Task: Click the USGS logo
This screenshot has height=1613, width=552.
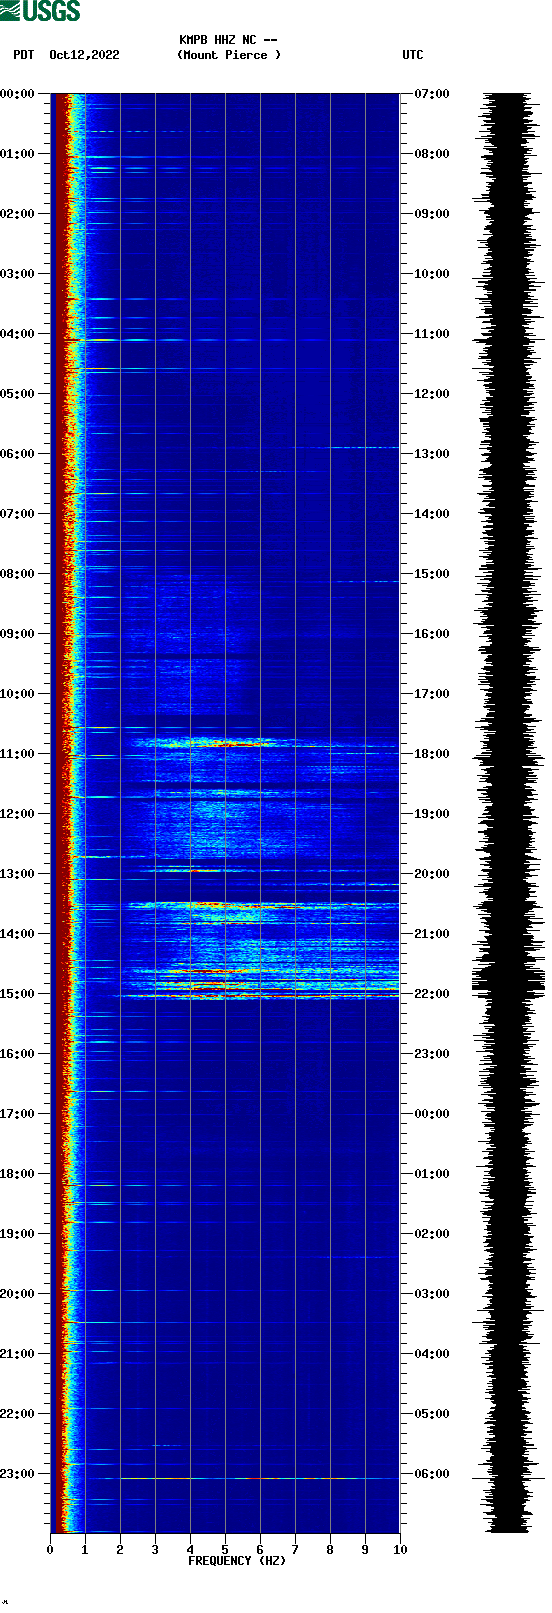Action: pyautogui.click(x=40, y=11)
